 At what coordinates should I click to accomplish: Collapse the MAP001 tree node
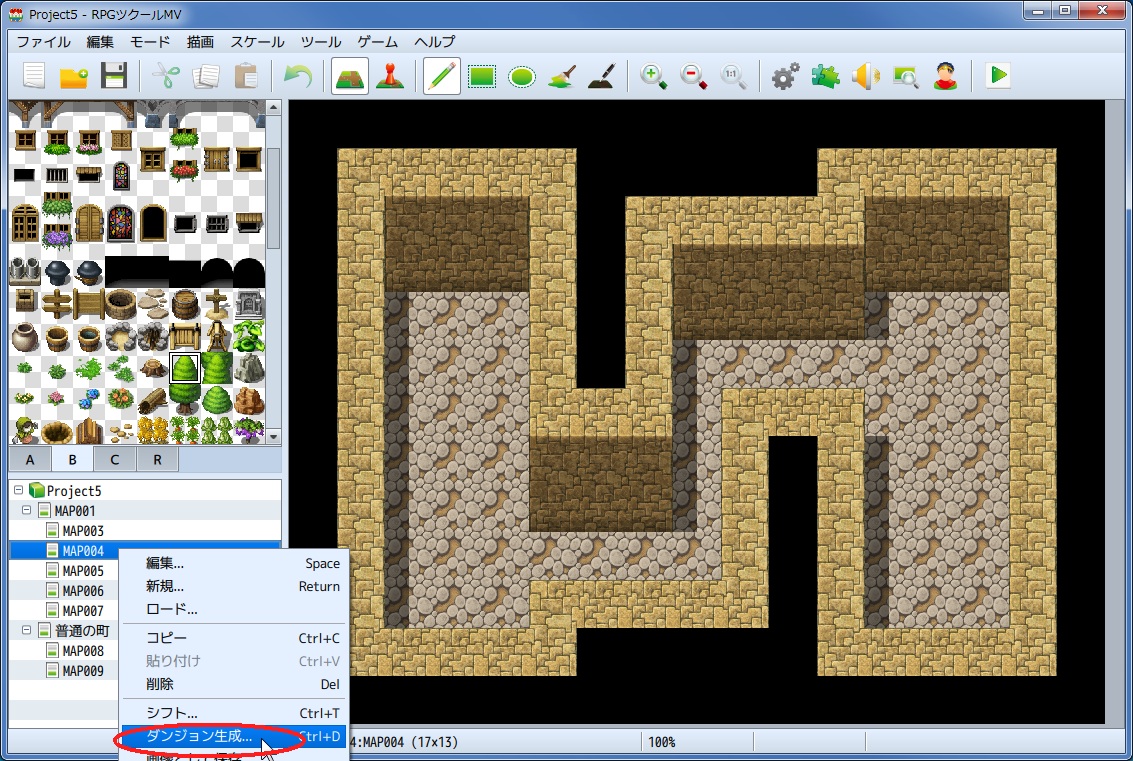click(27, 511)
